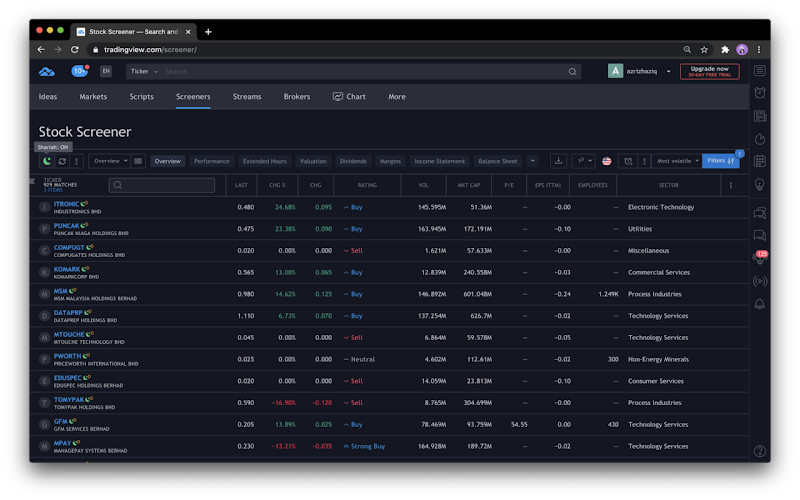Image resolution: width=800 pixels, height=500 pixels.
Task: Switch to the Extended Hours tab
Action: point(264,161)
